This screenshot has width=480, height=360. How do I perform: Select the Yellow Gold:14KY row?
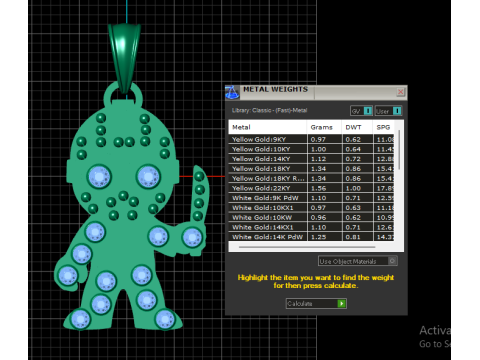point(311,159)
